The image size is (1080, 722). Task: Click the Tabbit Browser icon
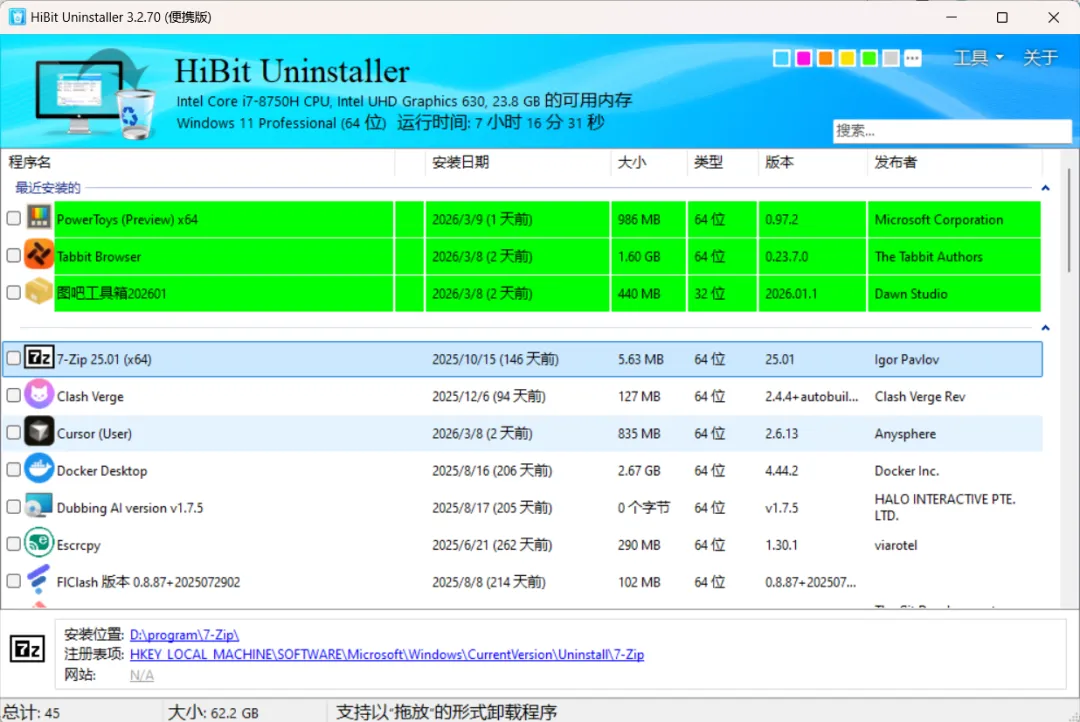tap(39, 255)
